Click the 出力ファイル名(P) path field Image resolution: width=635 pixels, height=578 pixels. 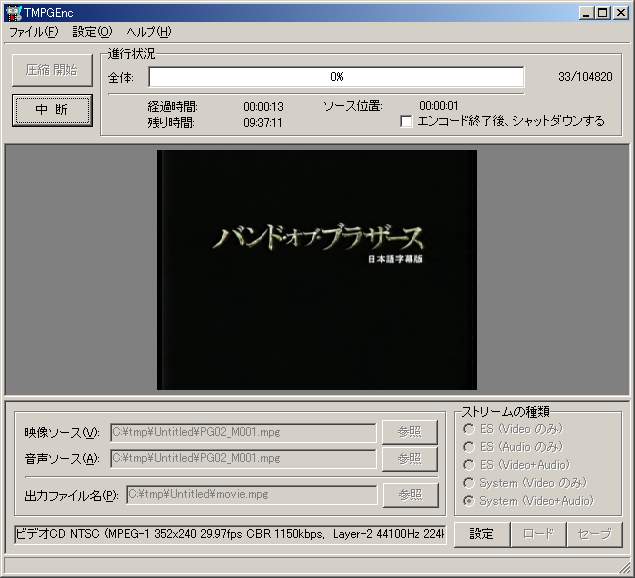(x=251, y=495)
